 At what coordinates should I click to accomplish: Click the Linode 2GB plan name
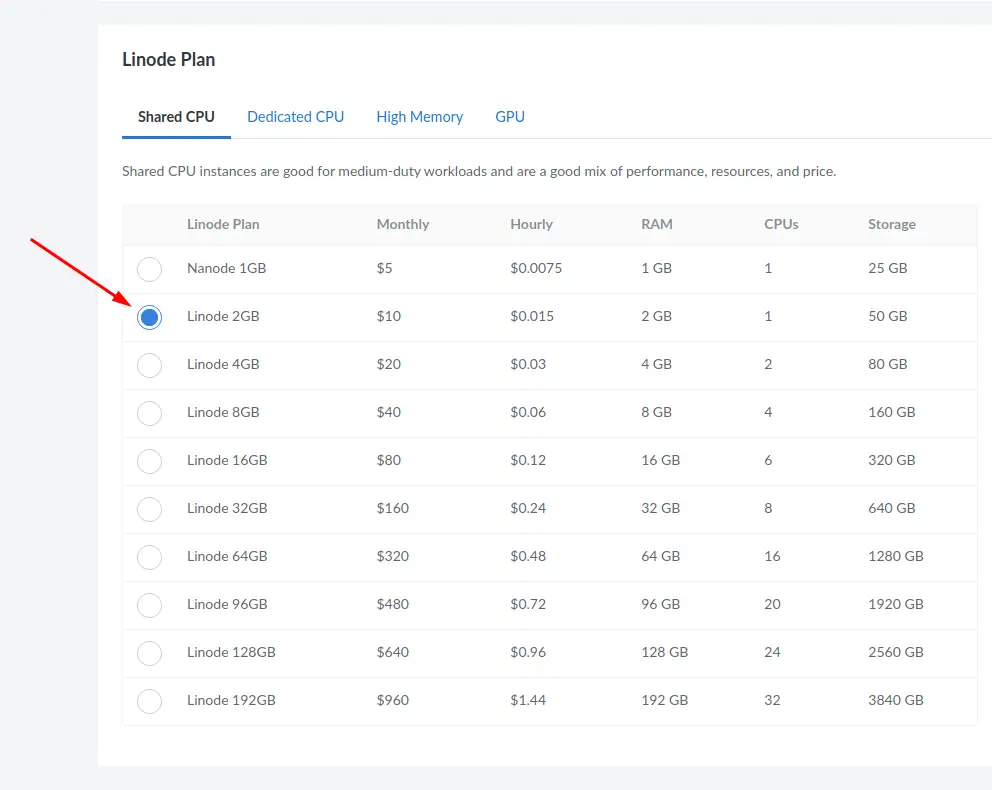pos(223,316)
